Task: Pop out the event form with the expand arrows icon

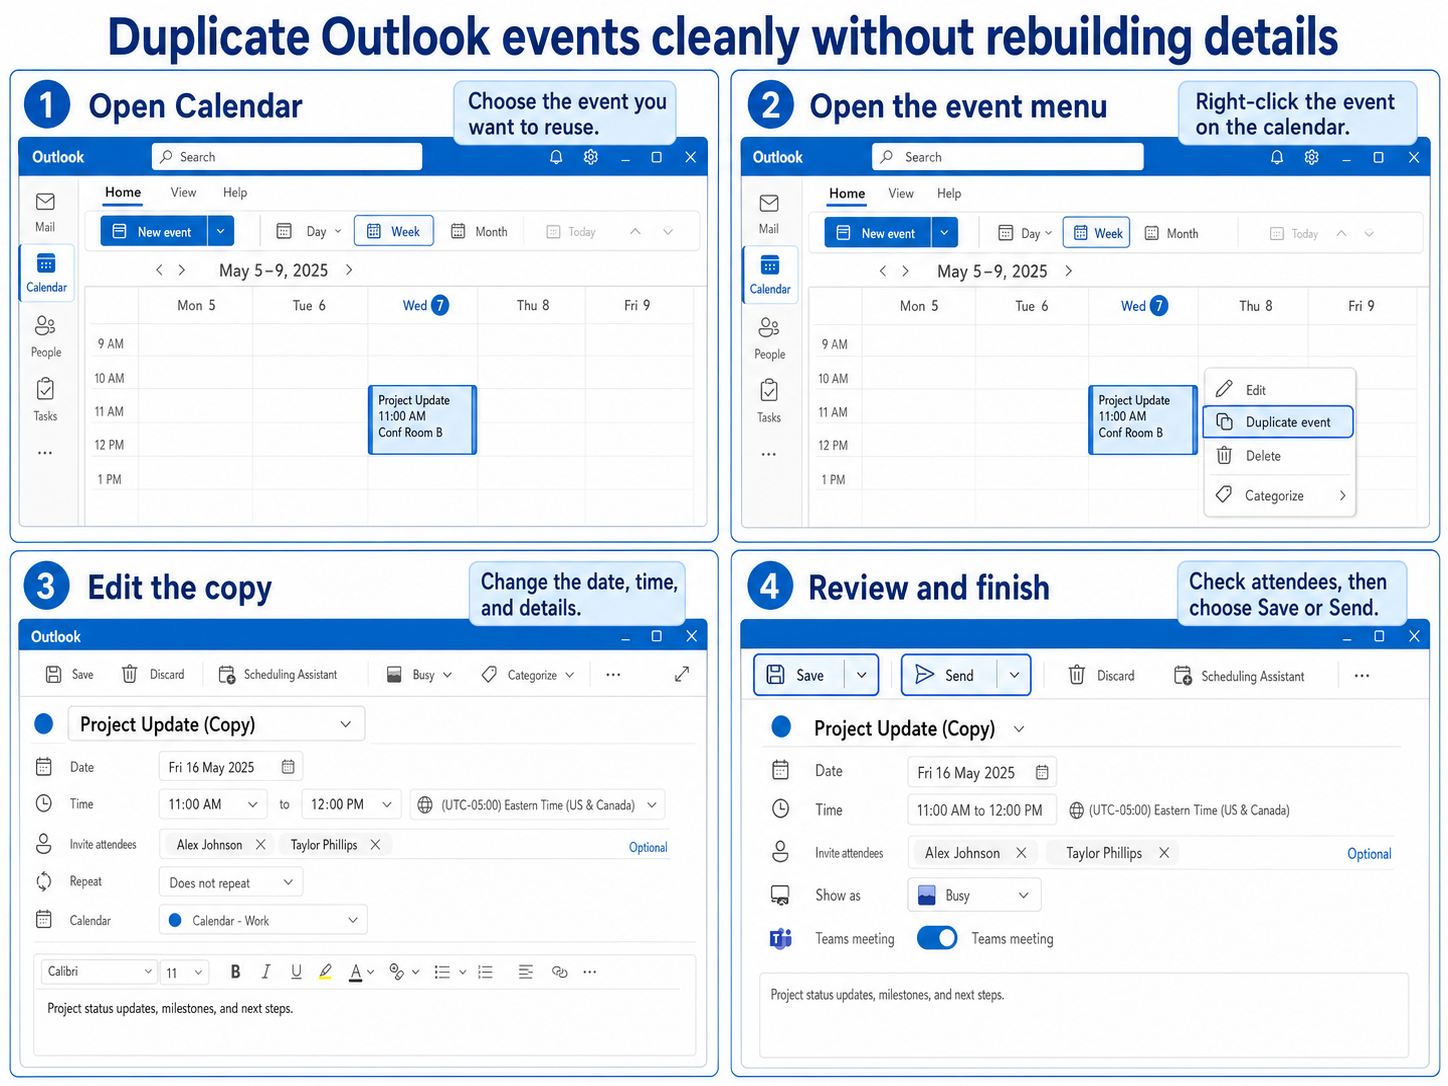Action: (682, 675)
